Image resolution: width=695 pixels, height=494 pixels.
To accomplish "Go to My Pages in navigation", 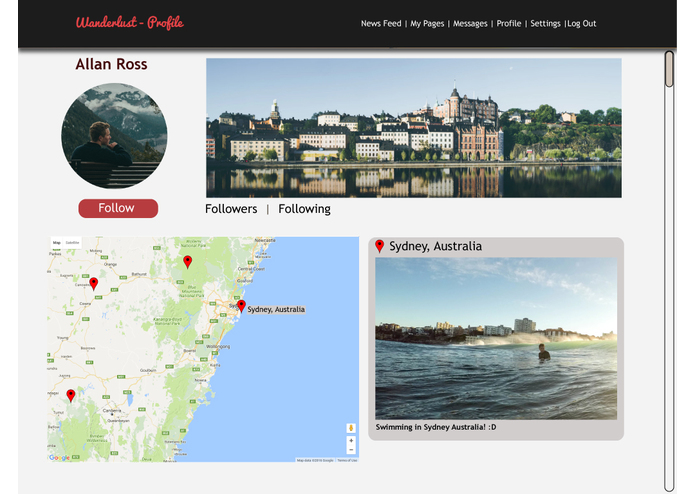I will point(427,23).
